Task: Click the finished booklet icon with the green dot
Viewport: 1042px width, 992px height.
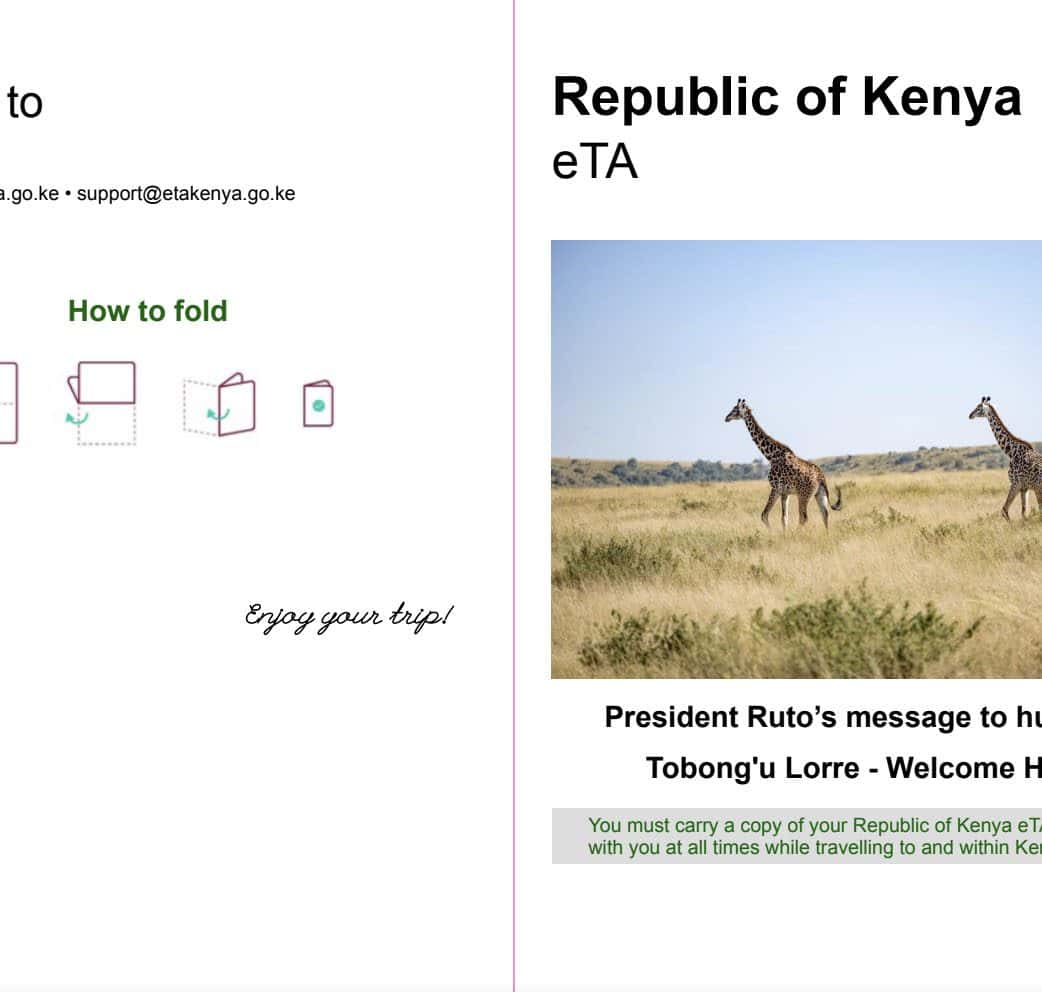Action: [318, 405]
